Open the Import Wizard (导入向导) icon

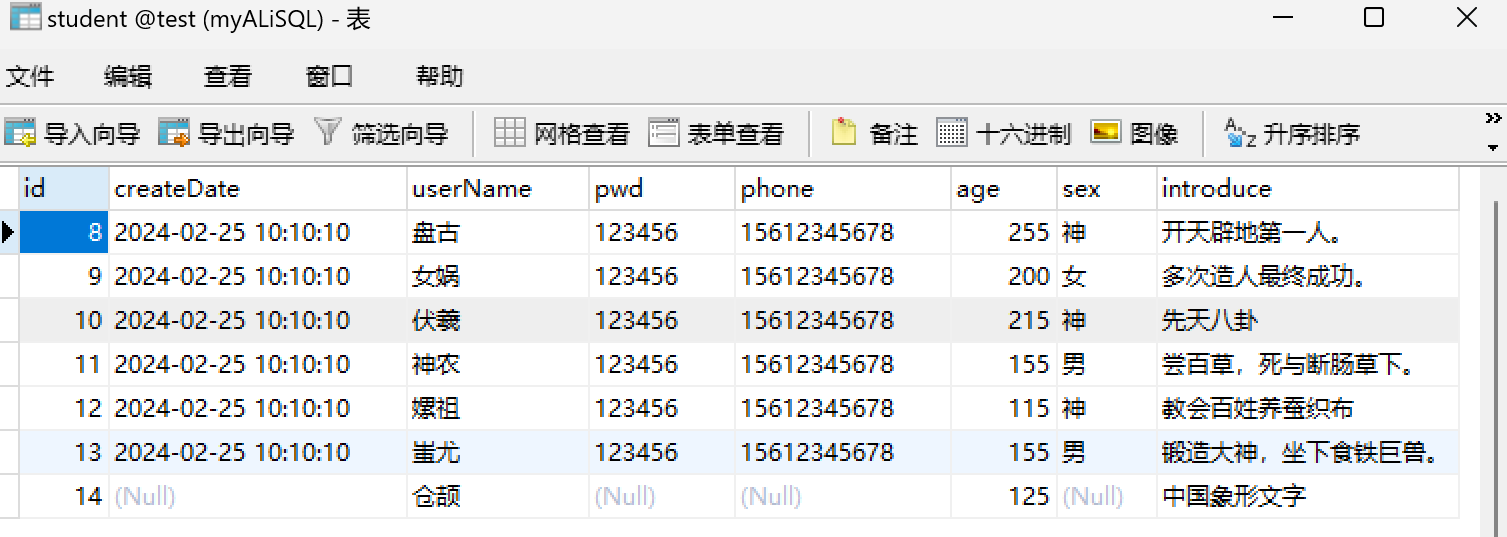20,132
